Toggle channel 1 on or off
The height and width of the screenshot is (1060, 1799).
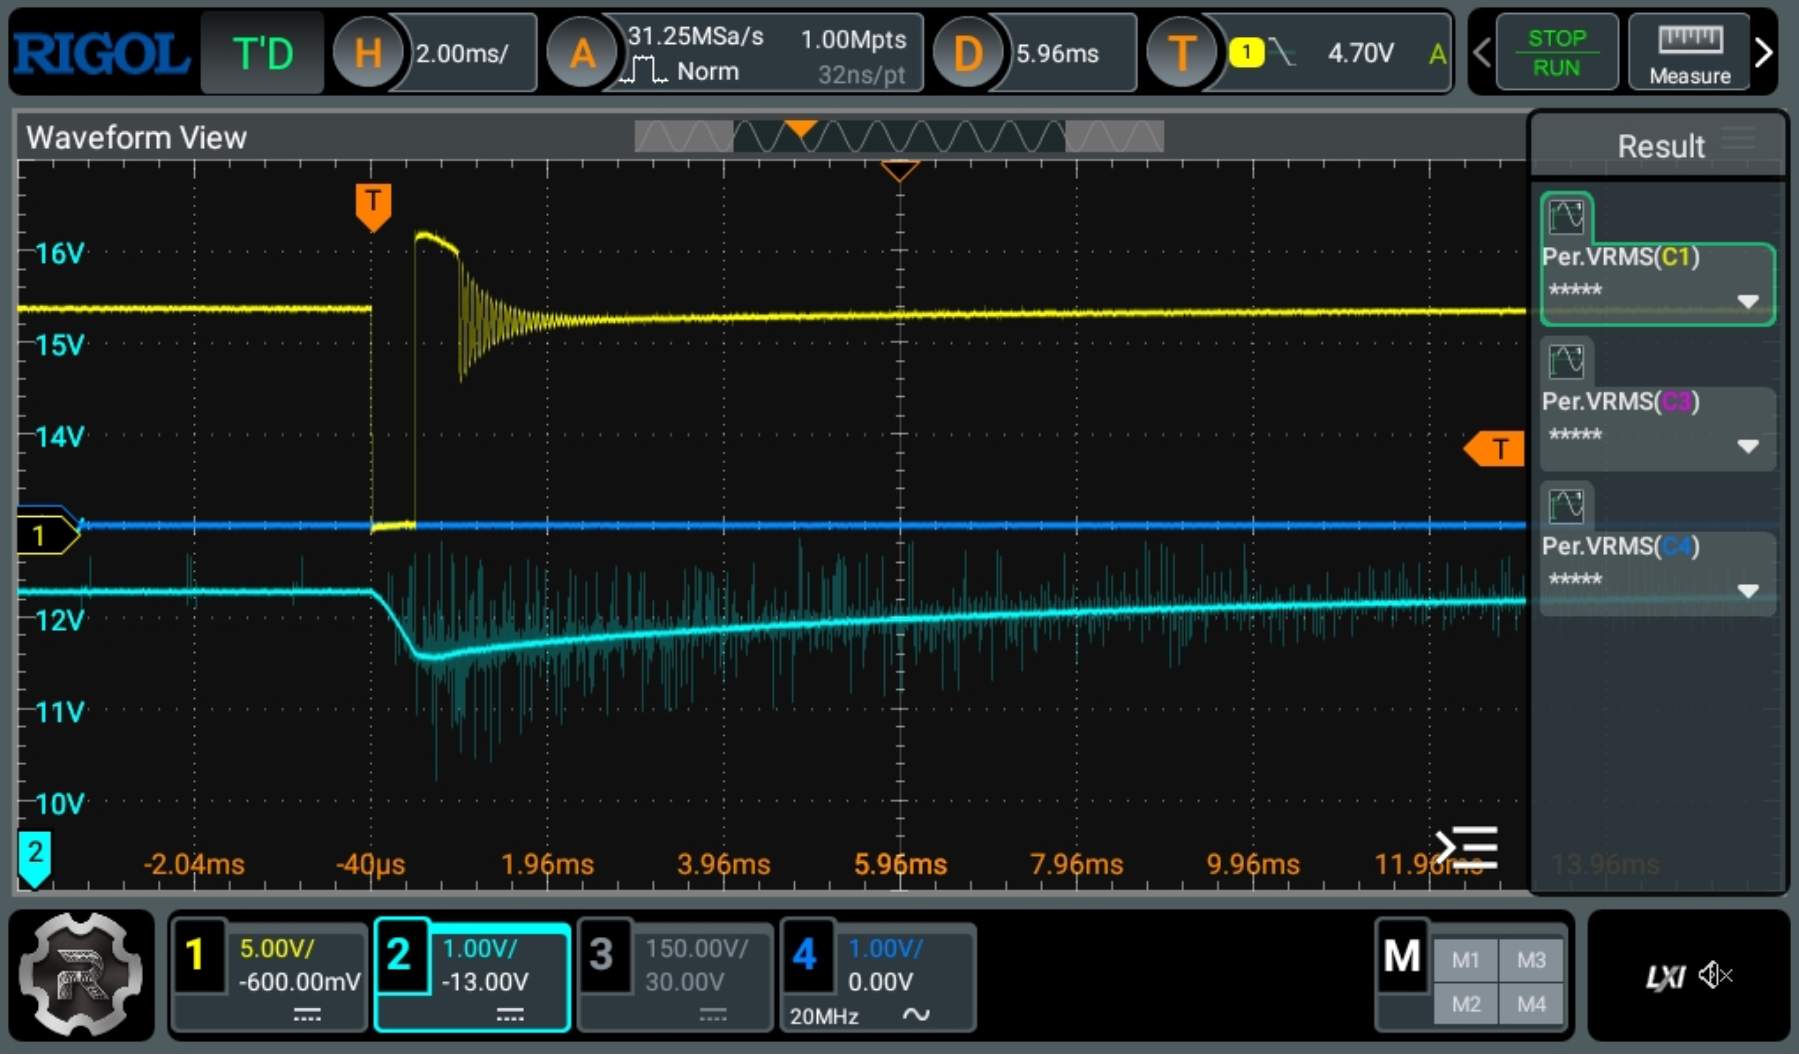[x=197, y=955]
